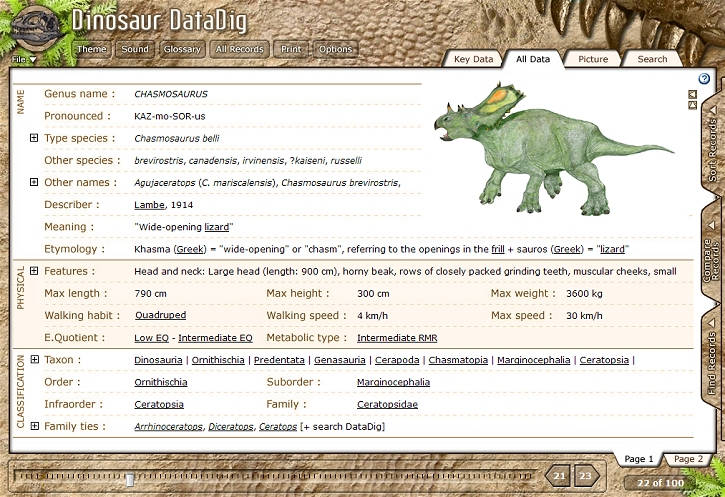Expand the Find Records side panel
The image size is (725, 497).
coord(713,357)
